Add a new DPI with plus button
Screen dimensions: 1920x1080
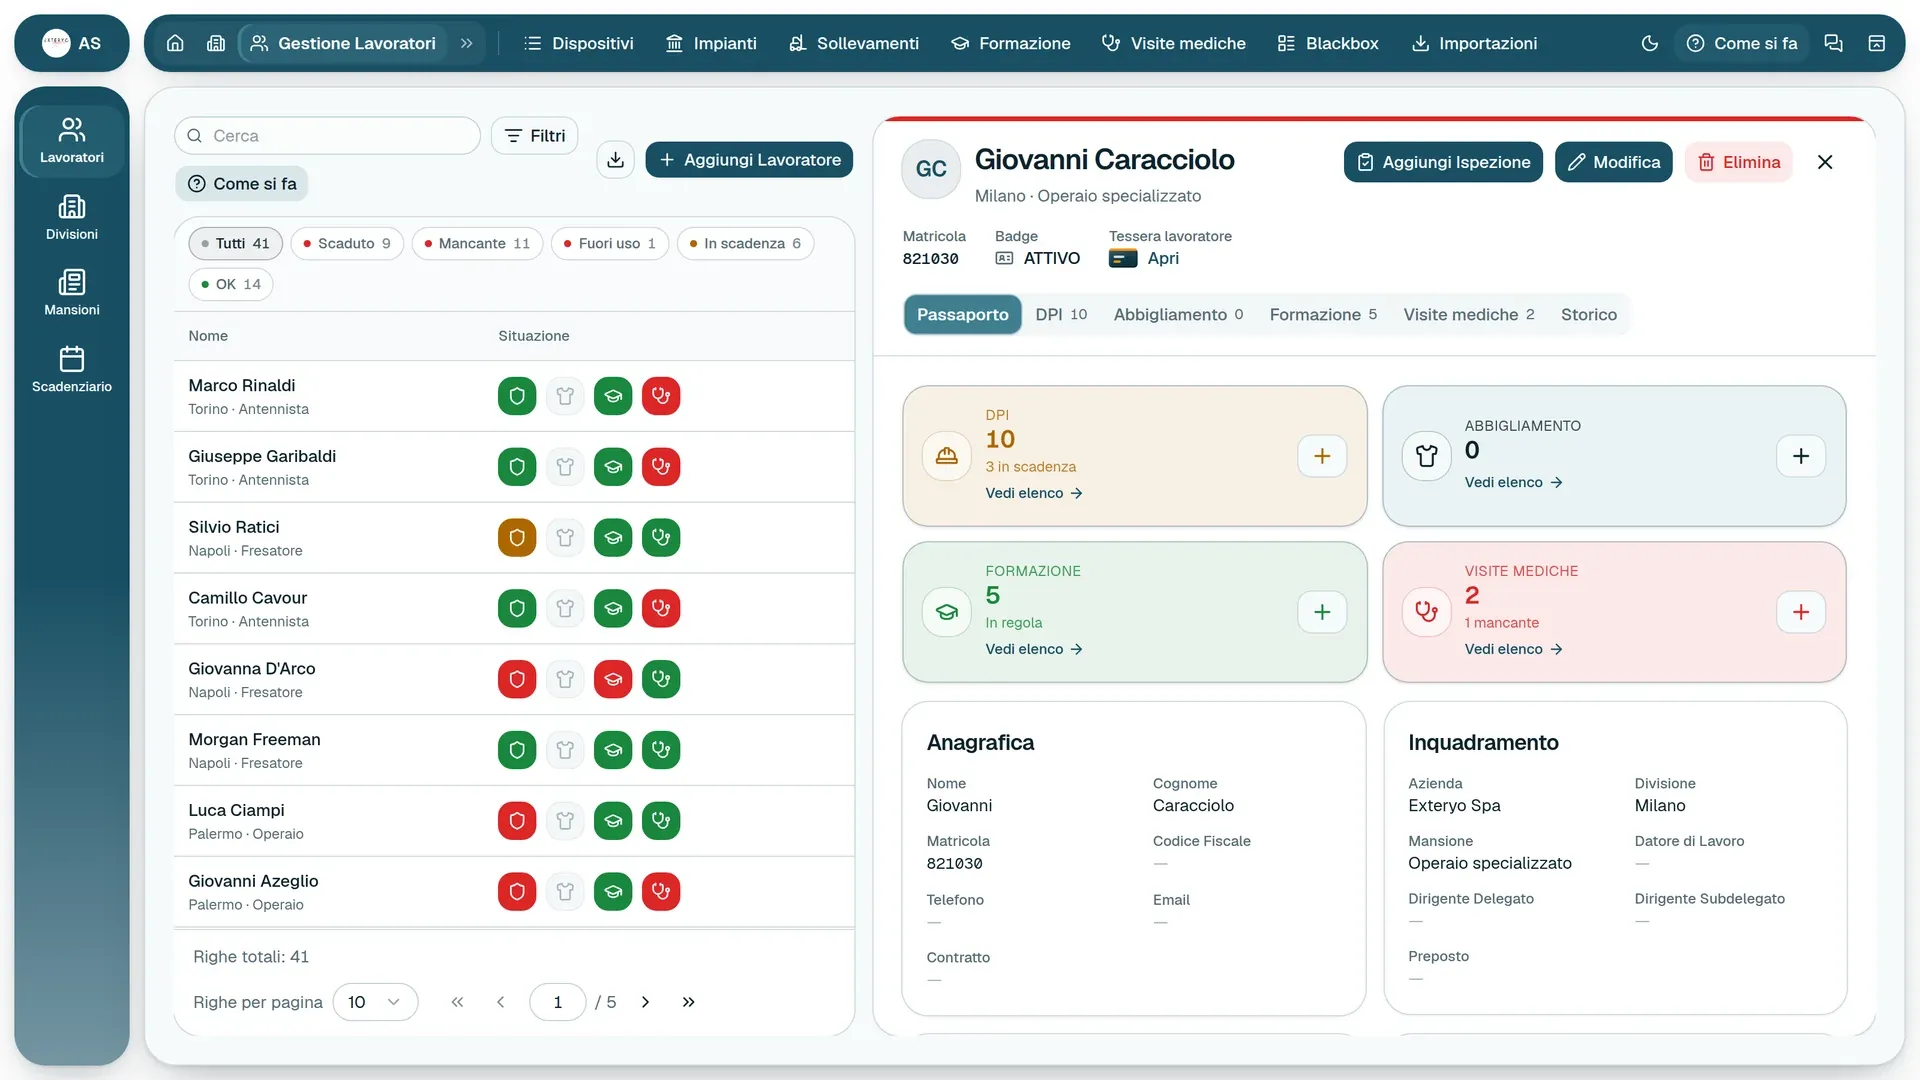click(x=1322, y=456)
